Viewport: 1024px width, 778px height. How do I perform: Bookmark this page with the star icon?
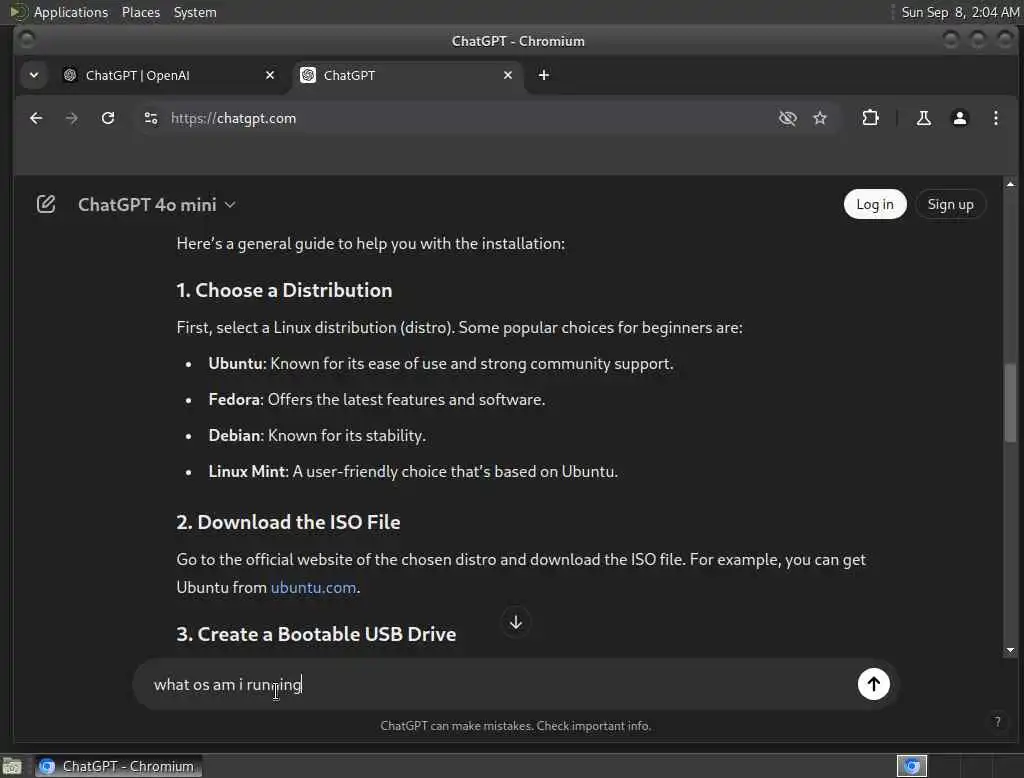(820, 118)
